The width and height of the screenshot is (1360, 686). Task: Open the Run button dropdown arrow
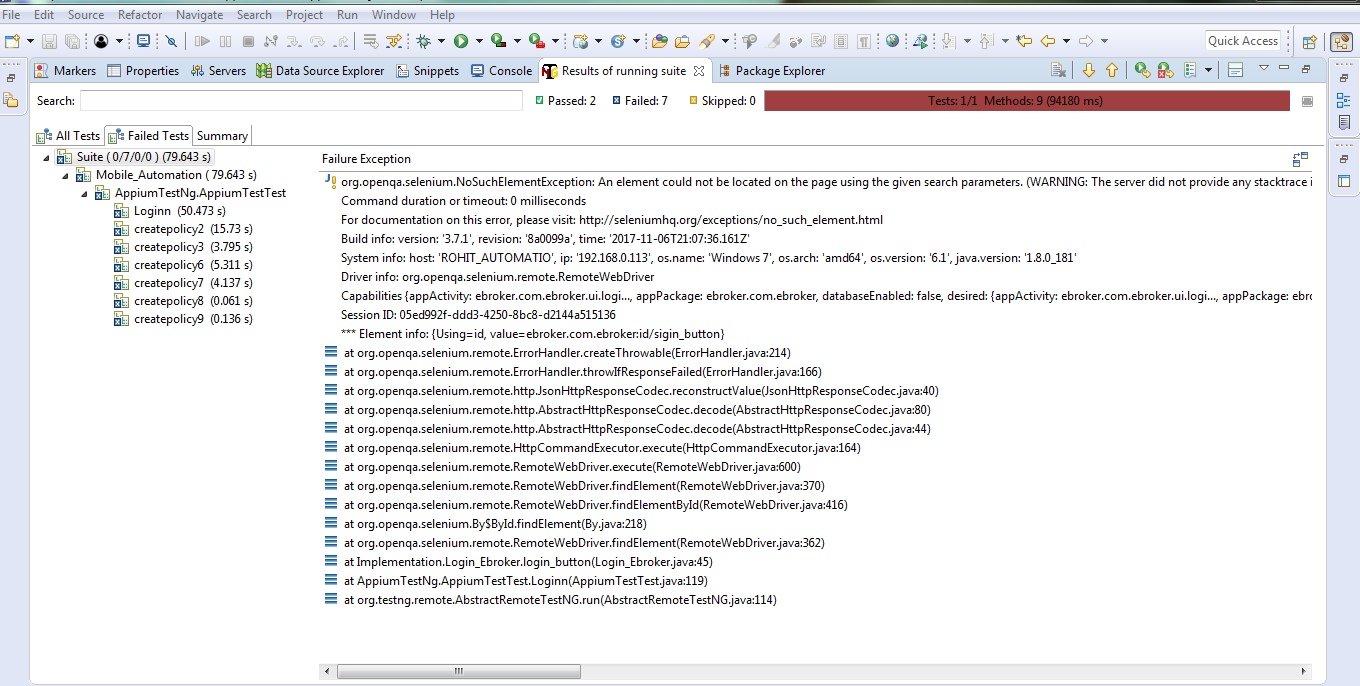(478, 41)
